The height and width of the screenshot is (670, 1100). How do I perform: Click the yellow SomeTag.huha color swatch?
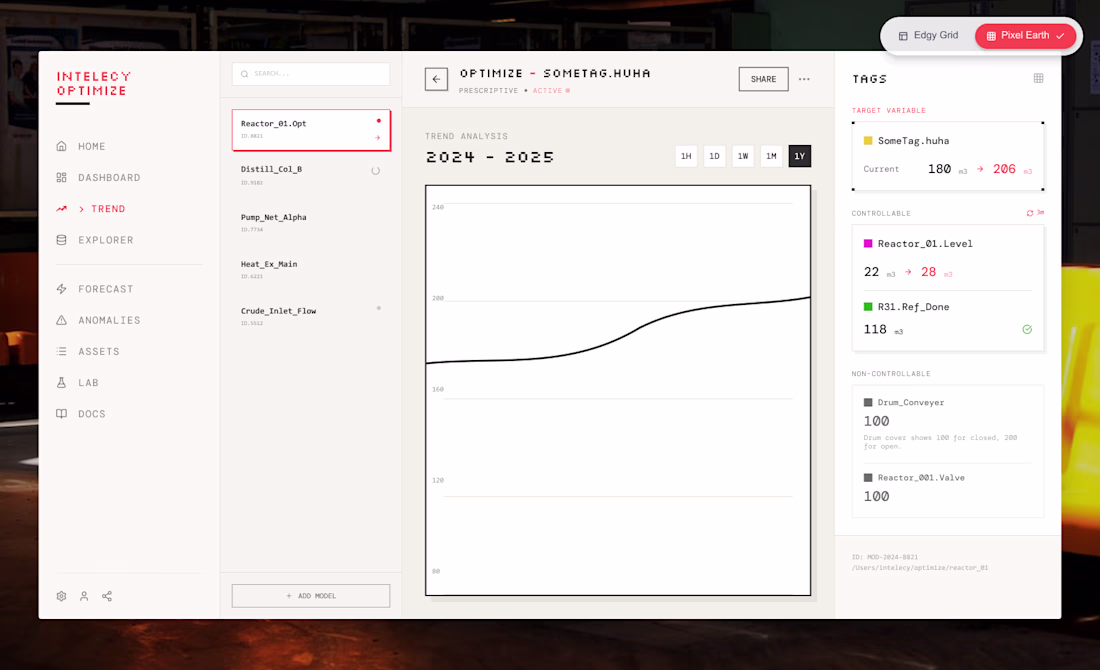click(x=868, y=140)
